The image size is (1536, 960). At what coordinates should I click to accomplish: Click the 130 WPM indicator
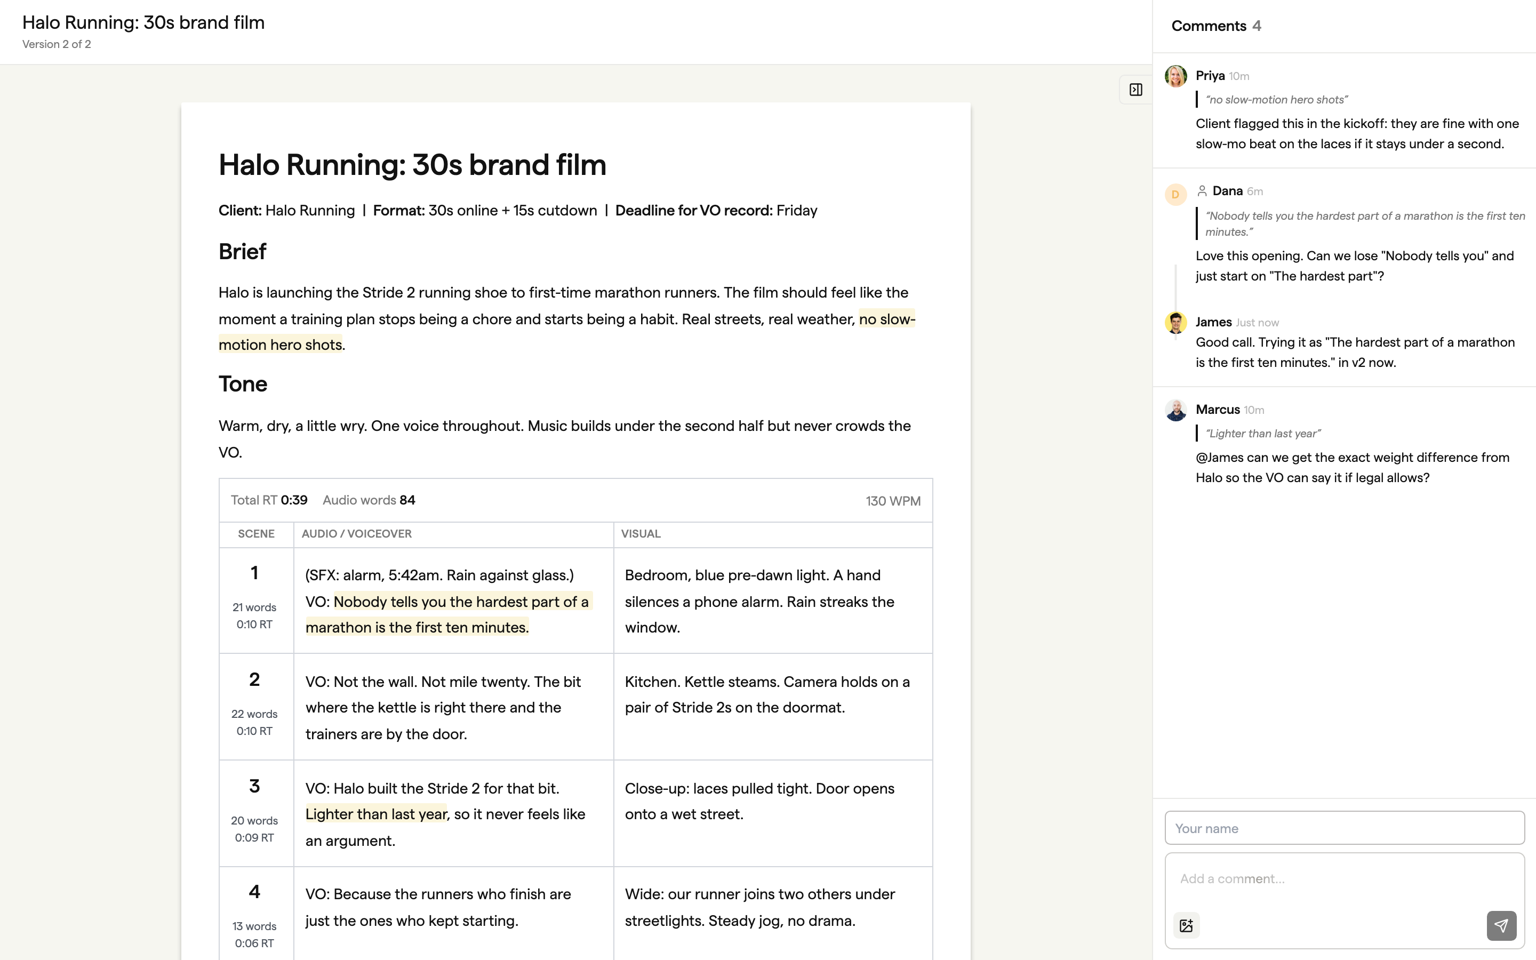tap(893, 501)
